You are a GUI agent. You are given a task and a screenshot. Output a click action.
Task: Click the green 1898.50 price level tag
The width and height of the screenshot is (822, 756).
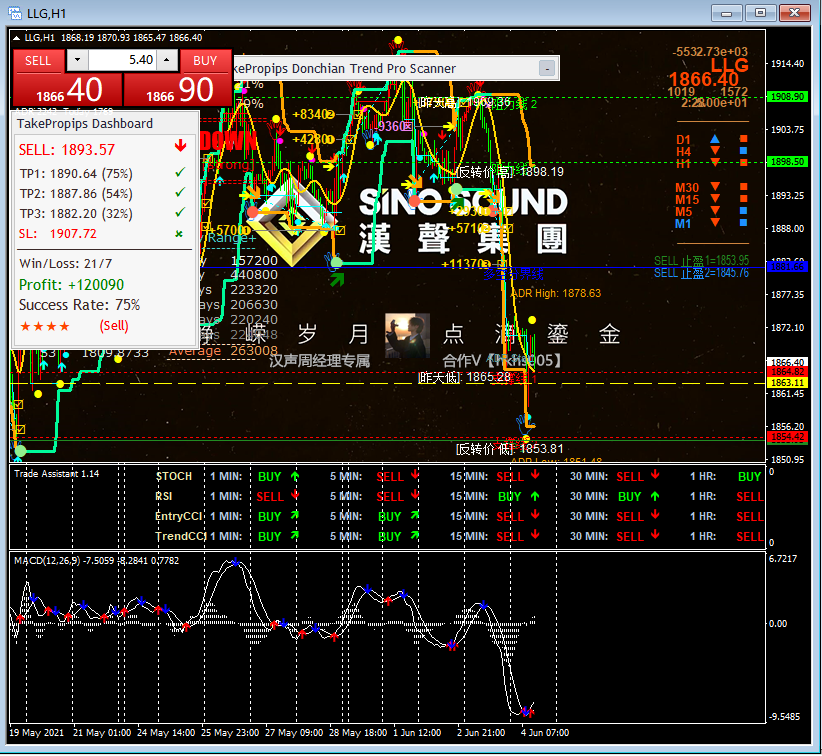click(x=787, y=162)
